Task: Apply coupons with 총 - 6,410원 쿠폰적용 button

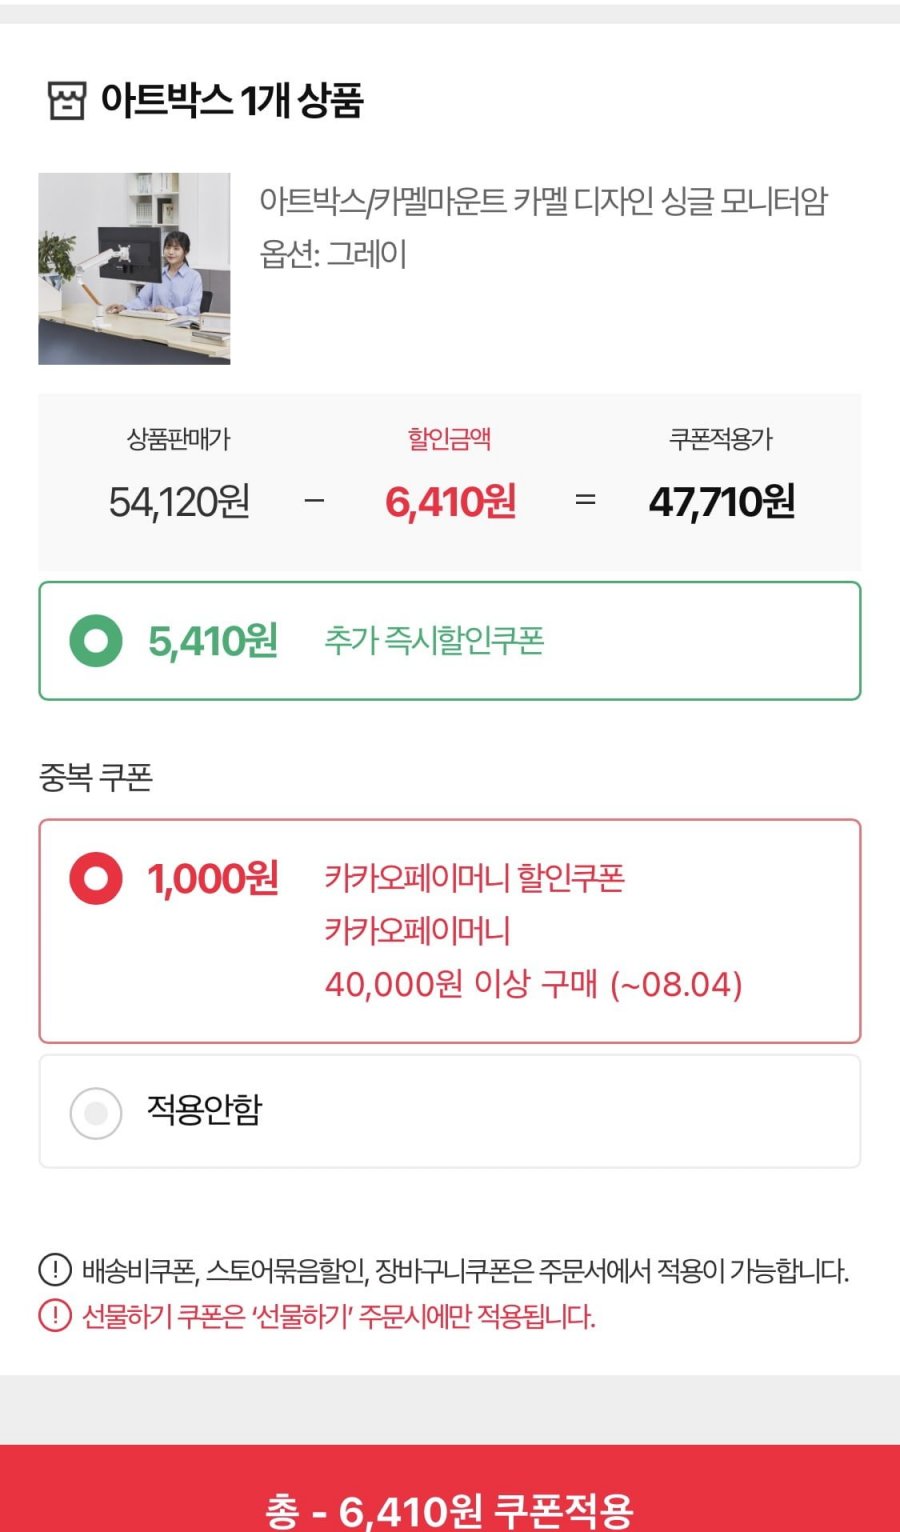Action: click(x=450, y=1488)
